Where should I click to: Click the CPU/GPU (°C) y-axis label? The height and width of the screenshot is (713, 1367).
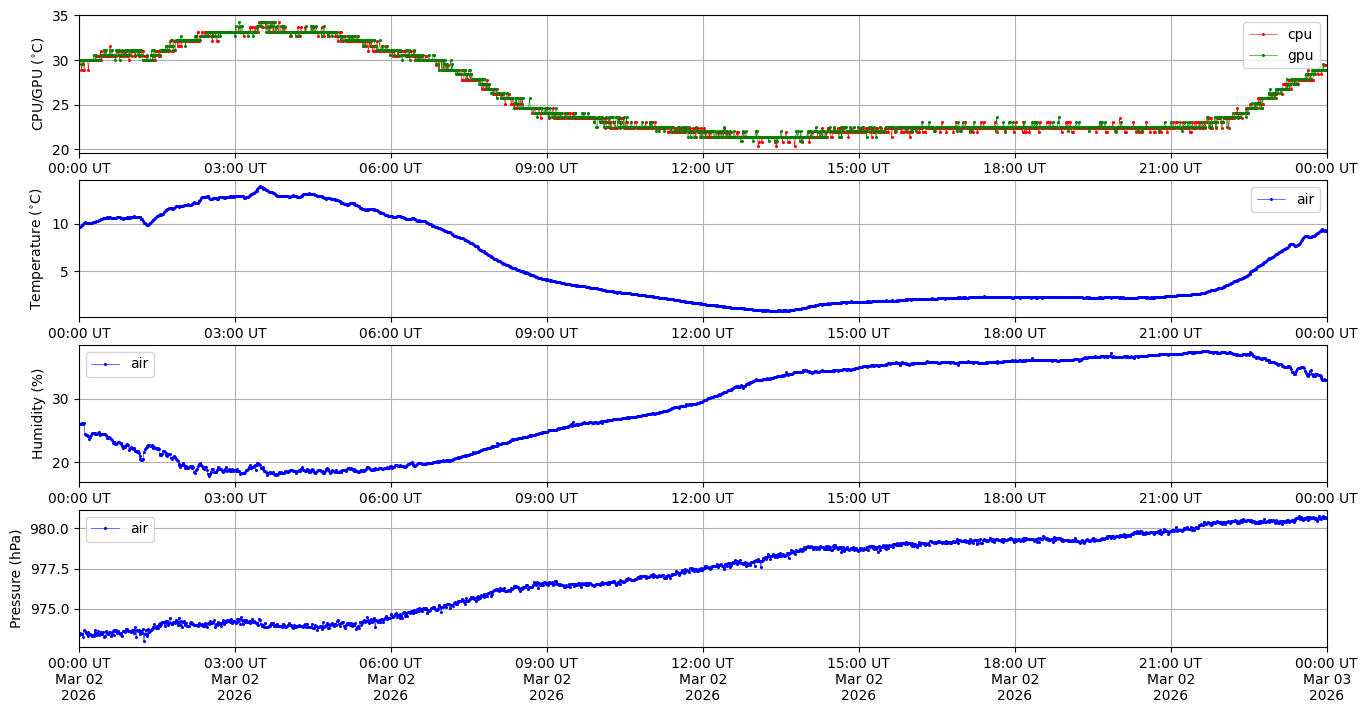point(38,84)
